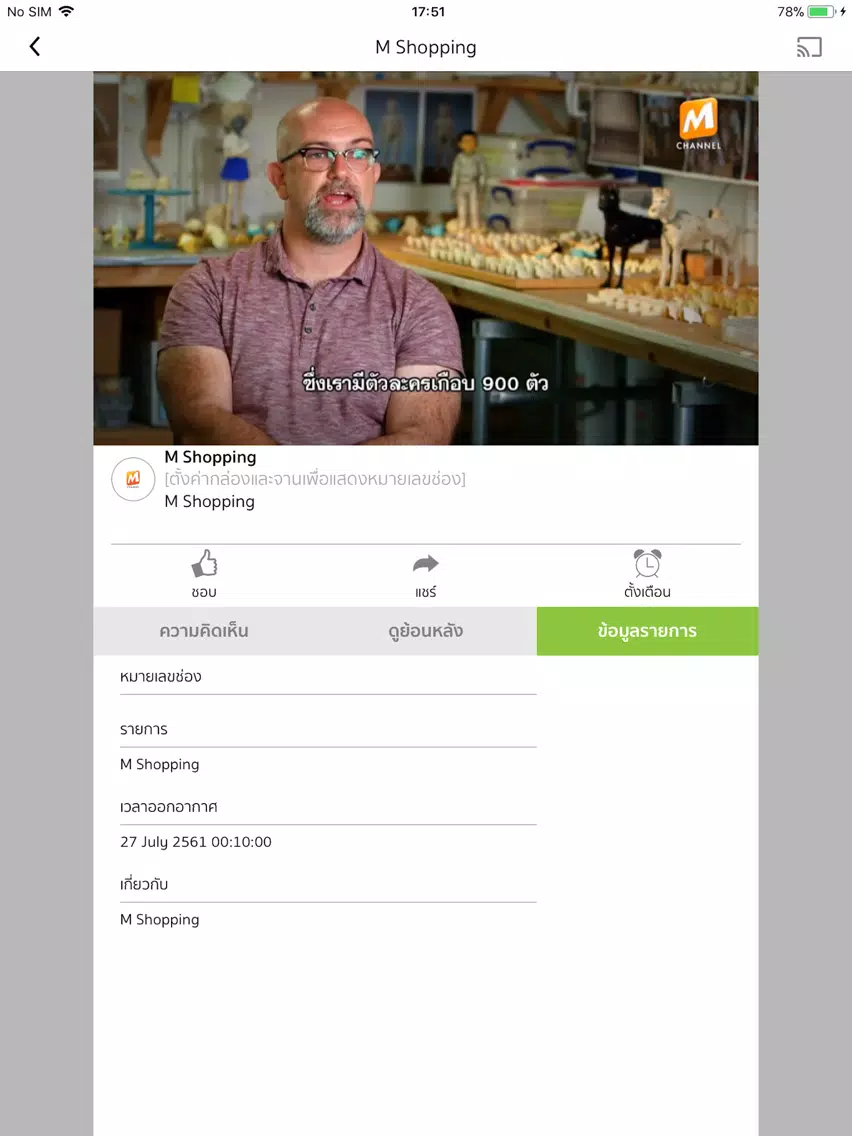Screen dimensions: 852x1136
Task: Tap the battery icon in status bar
Action: [x=821, y=12]
